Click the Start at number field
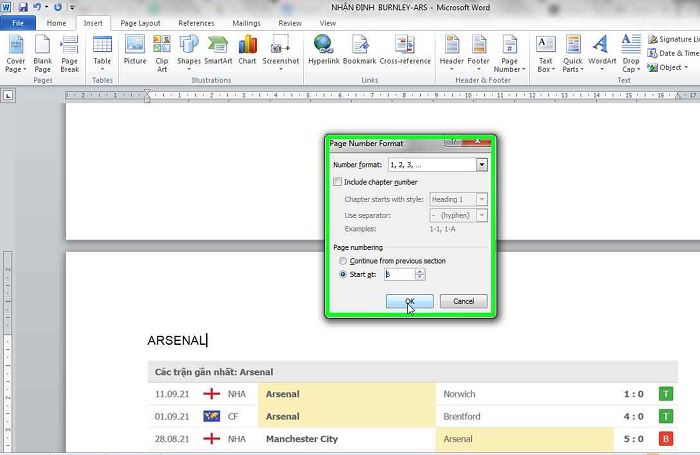 click(x=400, y=274)
